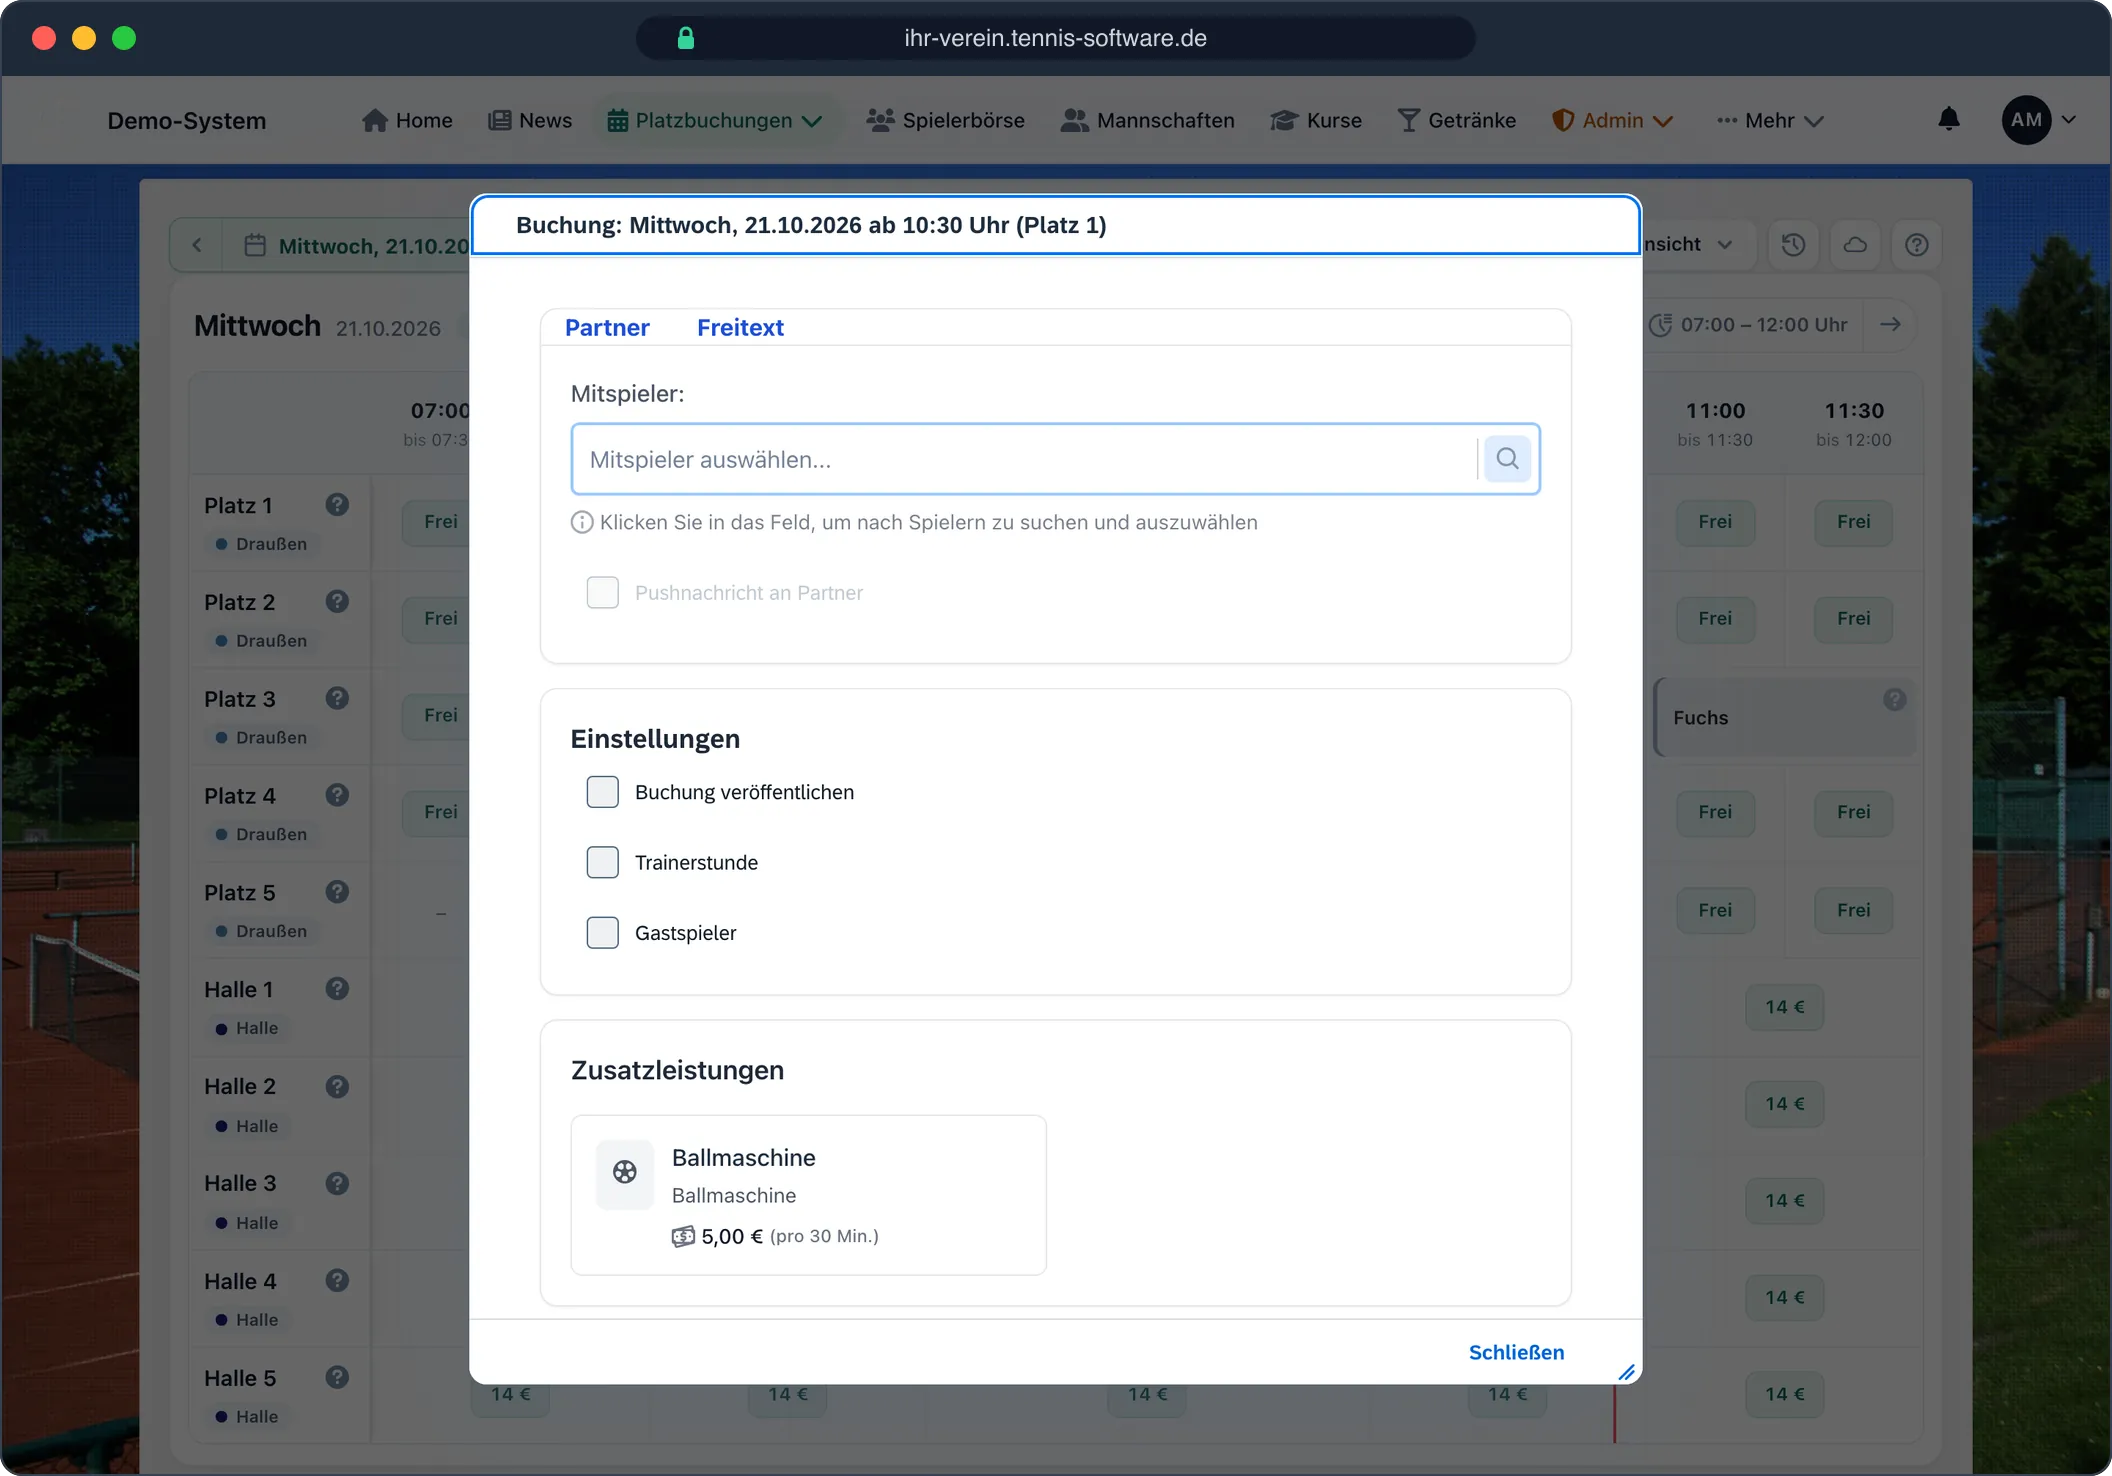
Task: Click the right arrow next to time range
Action: [1890, 324]
